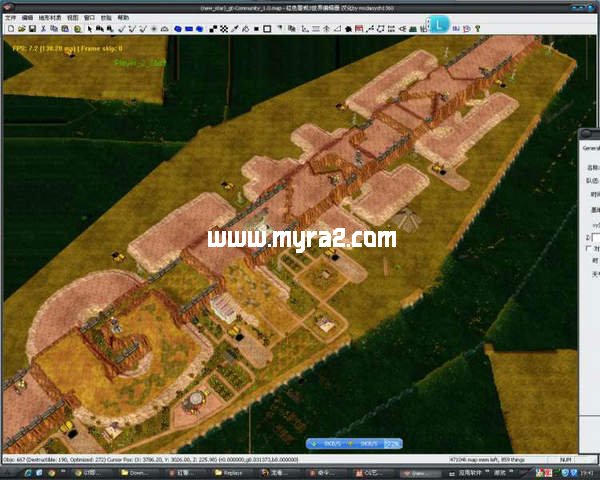
Task: Open the Down... folder taskbar button
Action: [x=135, y=473]
